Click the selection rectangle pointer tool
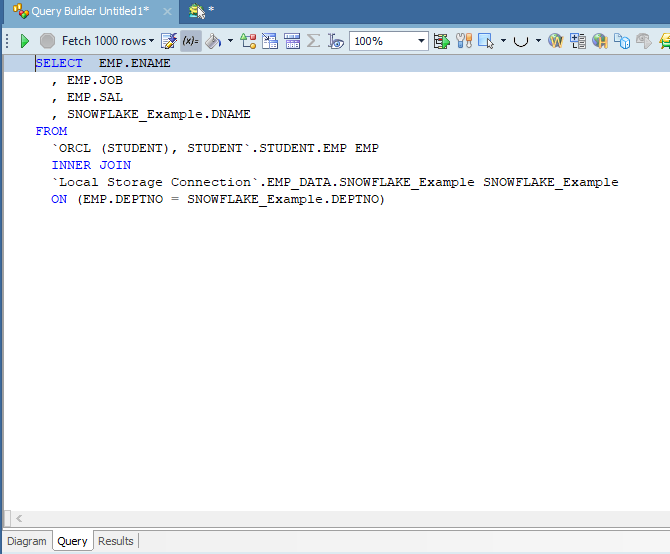Image resolution: width=670 pixels, height=554 pixels. click(x=486, y=41)
